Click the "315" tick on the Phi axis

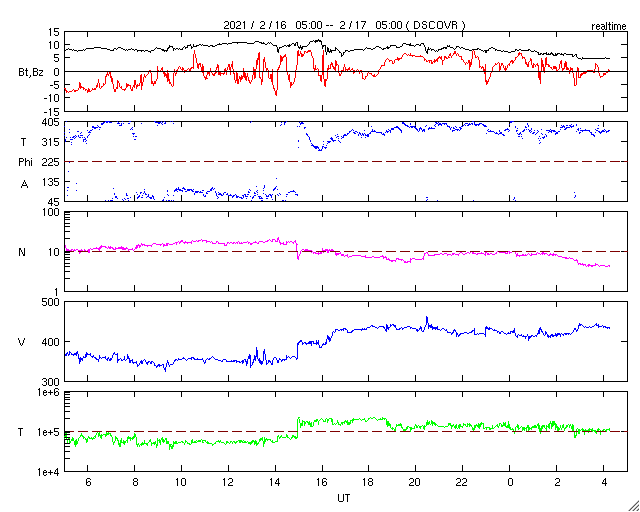[51, 142]
